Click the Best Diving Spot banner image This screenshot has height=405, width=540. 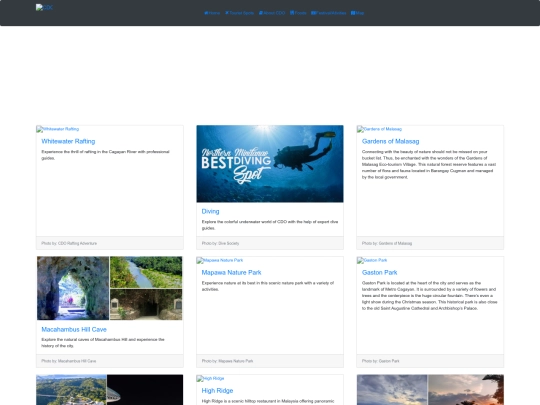point(270,164)
